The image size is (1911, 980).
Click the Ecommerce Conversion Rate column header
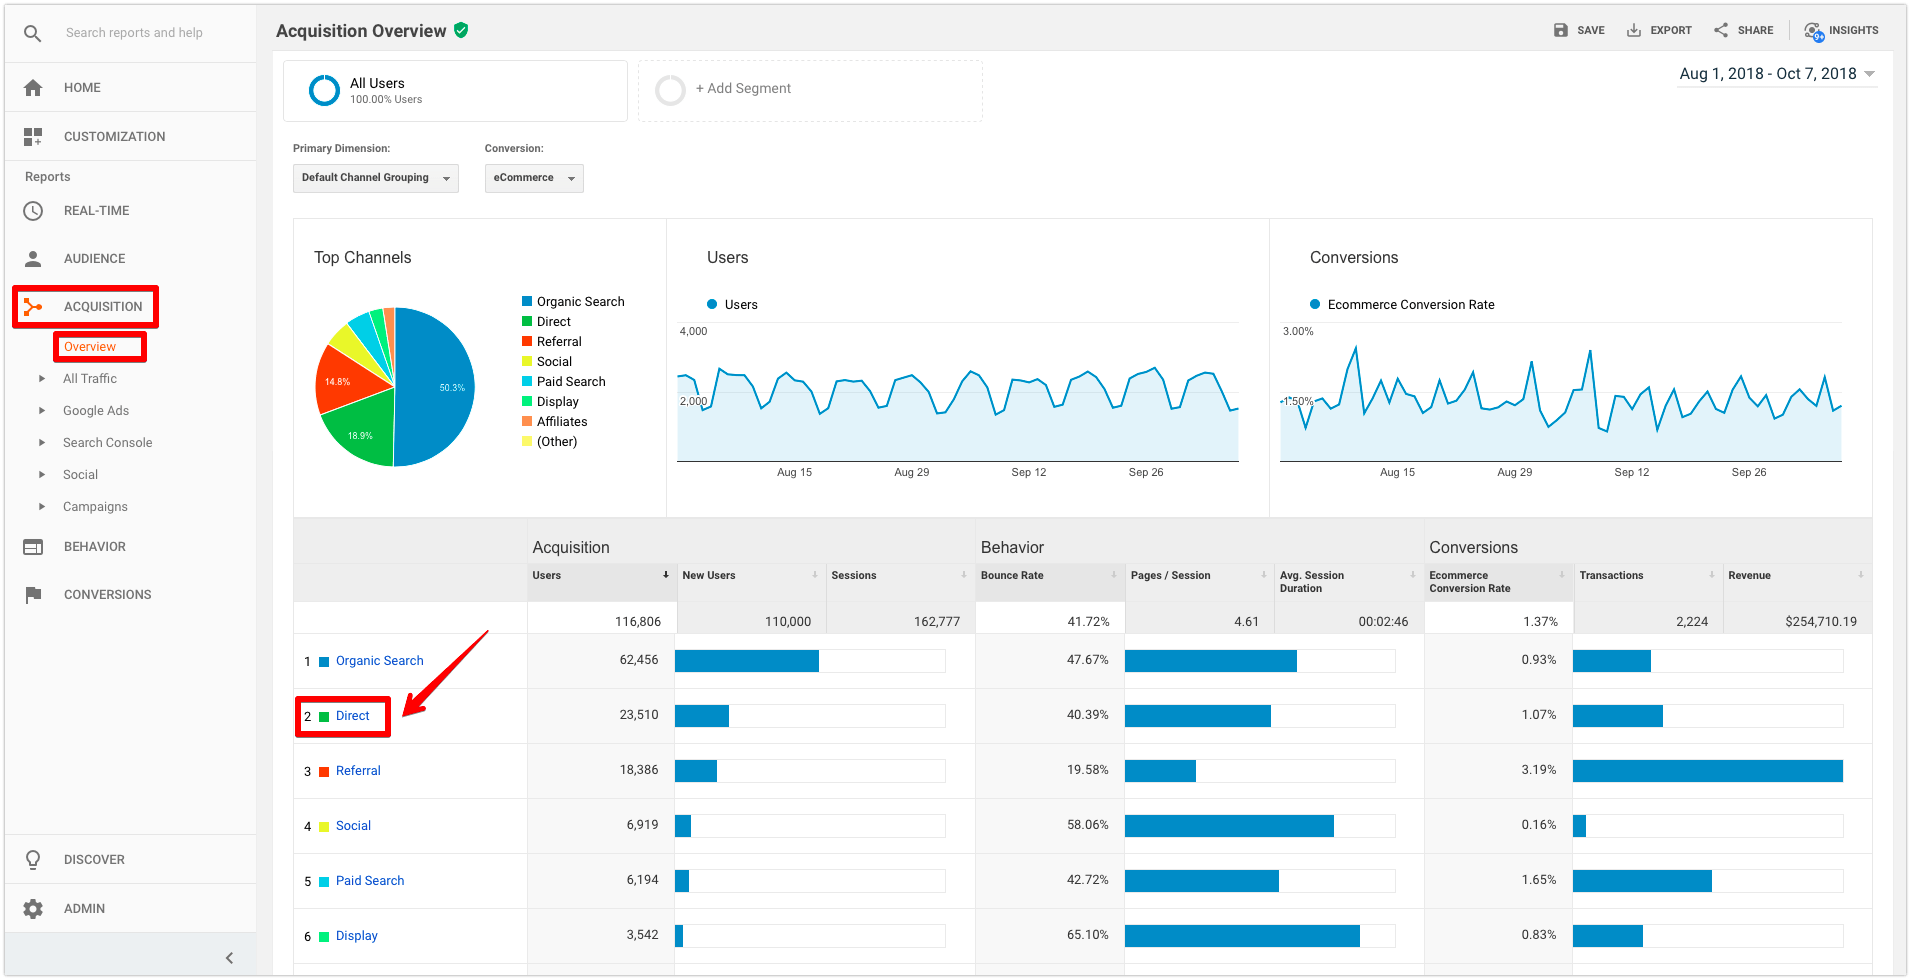(x=1469, y=582)
